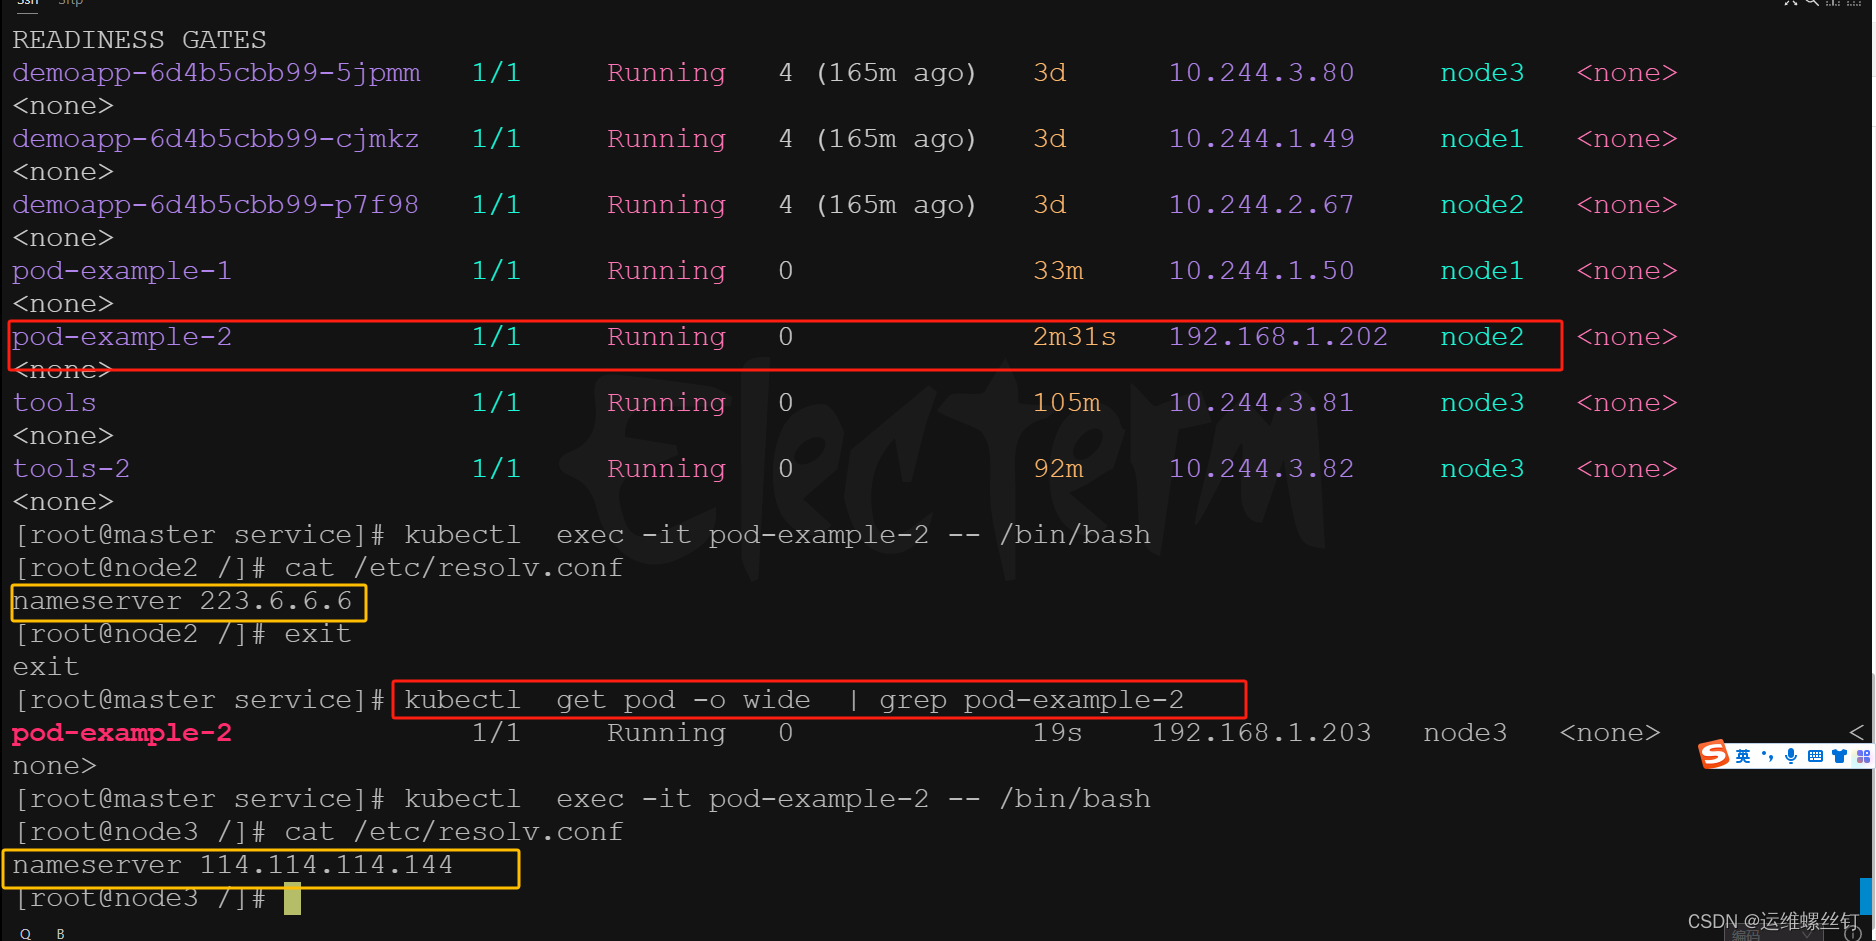Click pod name demoapp-6d4b5cbb99-5jpmm
The image size is (1876, 941).
(216, 73)
